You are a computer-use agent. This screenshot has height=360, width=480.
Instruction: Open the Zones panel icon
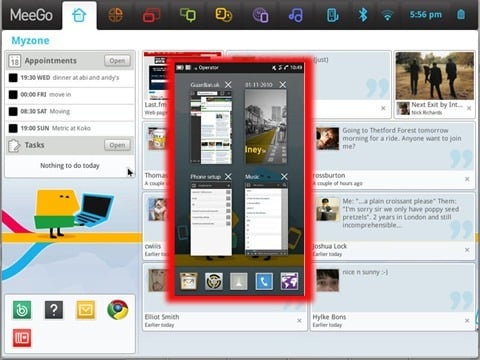coord(115,15)
